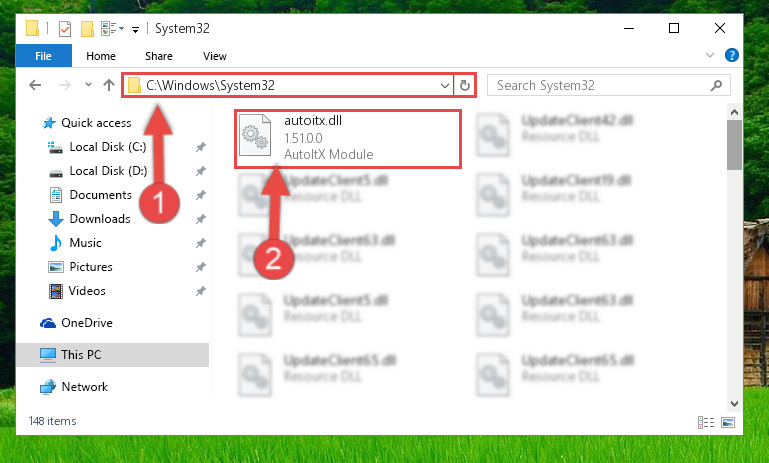Viewport: 769px width, 463px height.
Task: Refresh the System32 folder view
Action: pyautogui.click(x=464, y=86)
